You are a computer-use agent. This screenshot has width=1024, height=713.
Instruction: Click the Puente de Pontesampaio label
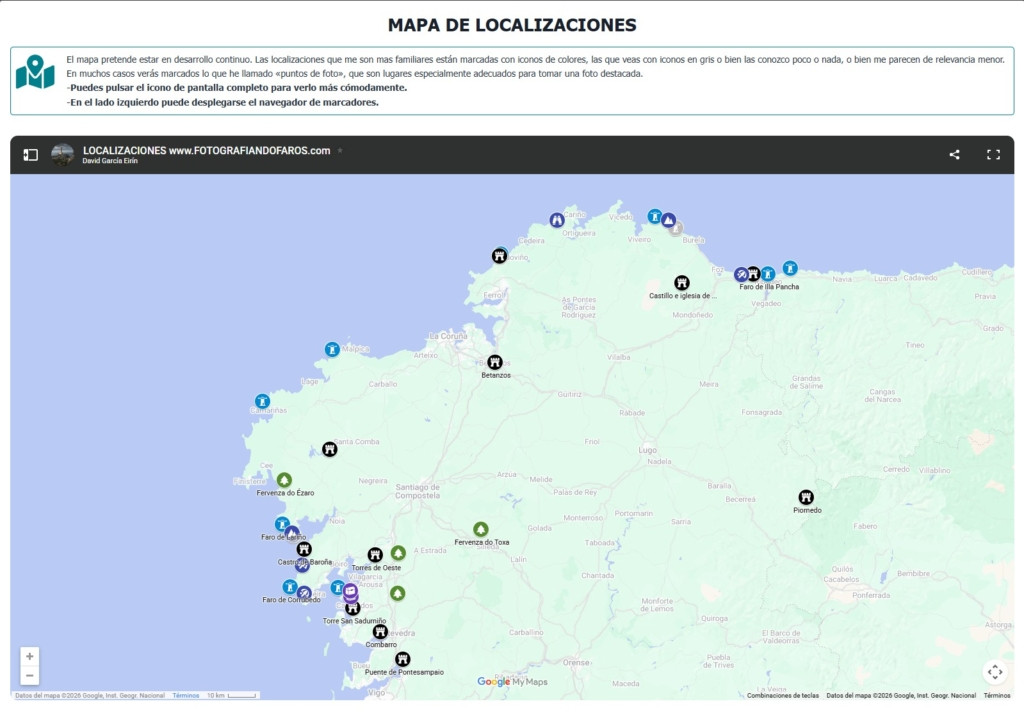click(x=404, y=672)
